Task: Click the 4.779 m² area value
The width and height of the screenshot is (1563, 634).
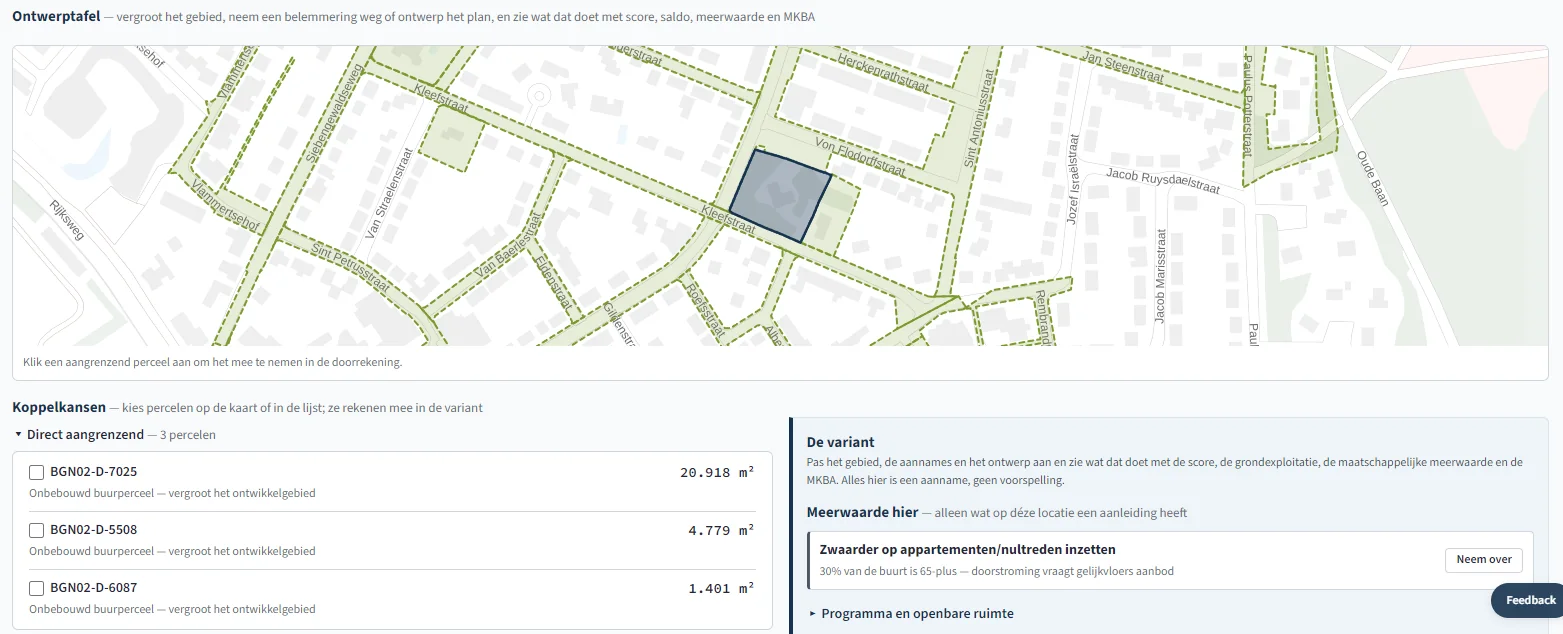Action: [721, 530]
